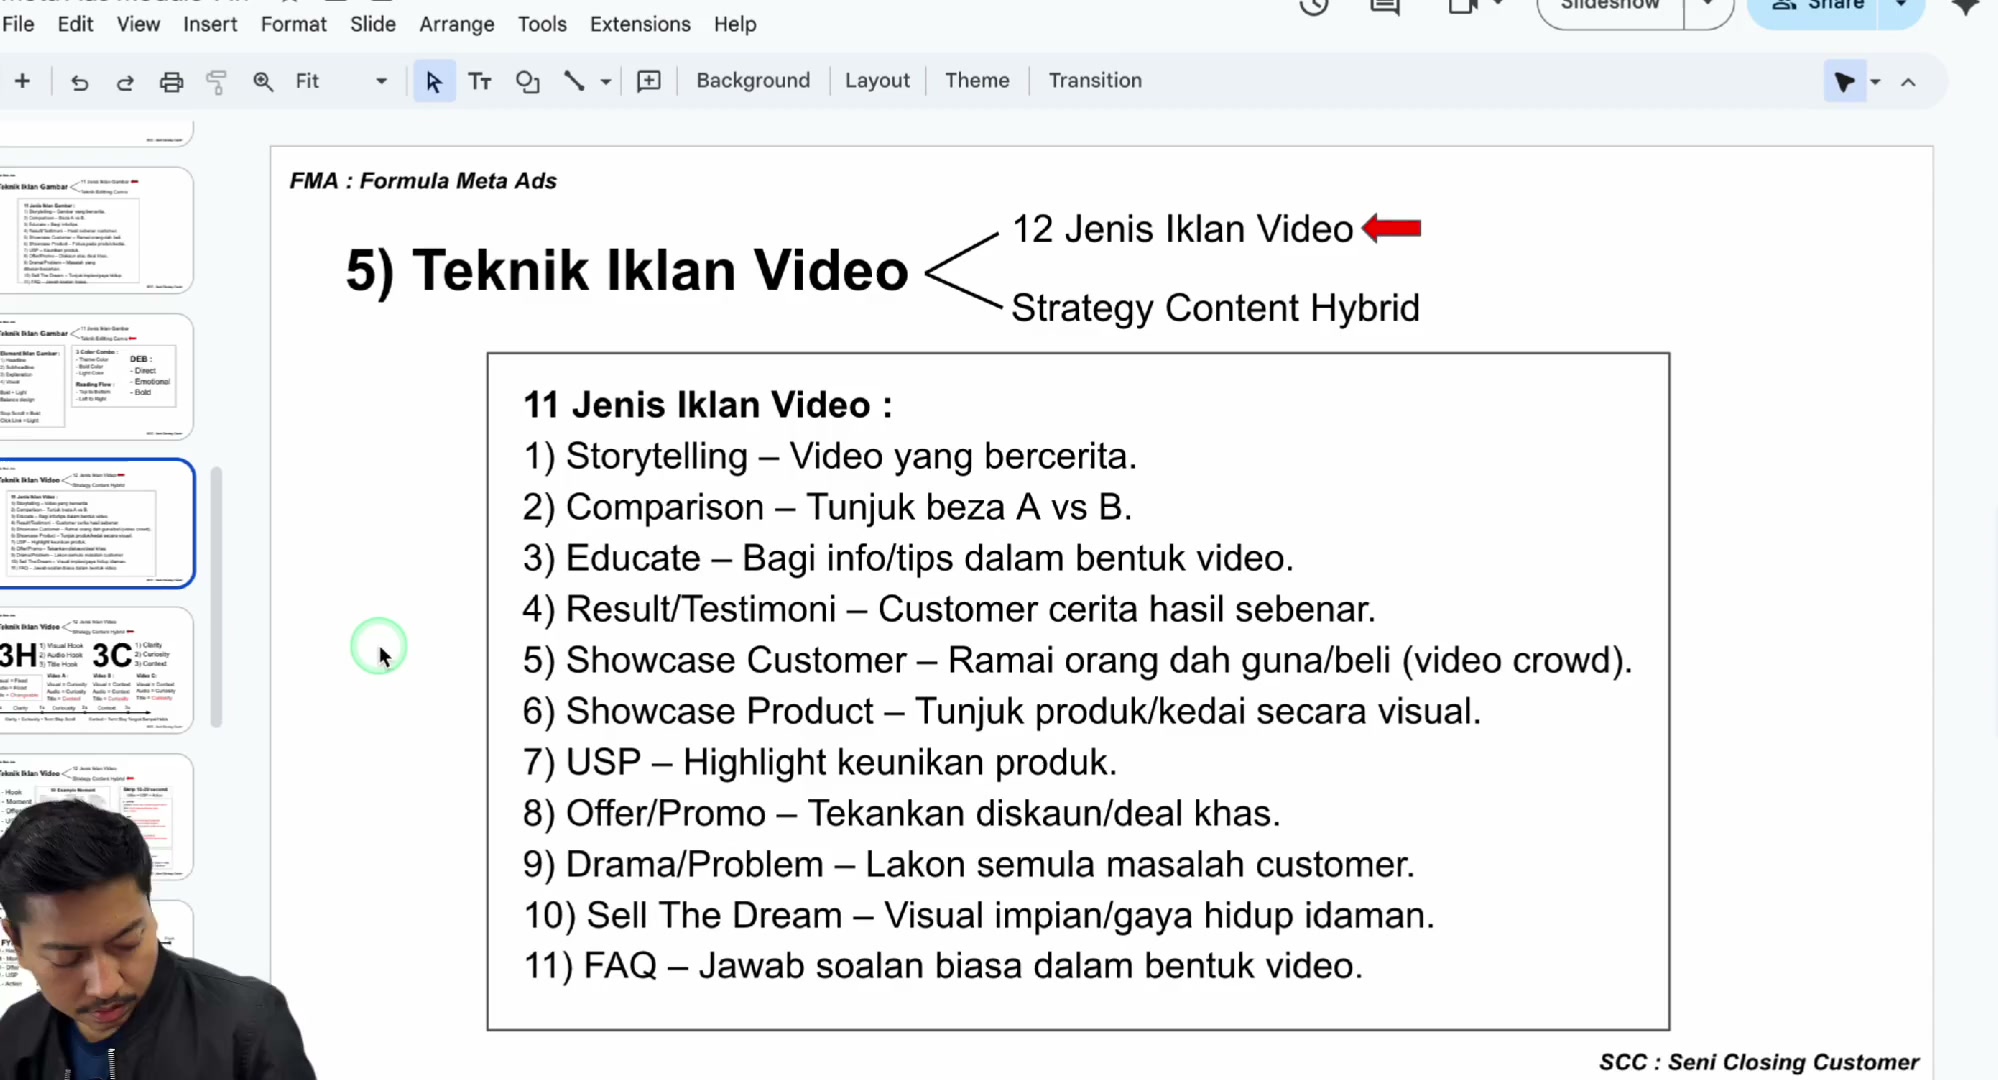Expand the pointer mode dropdown arrow
Image resolution: width=1998 pixels, height=1080 pixels.
click(1875, 82)
